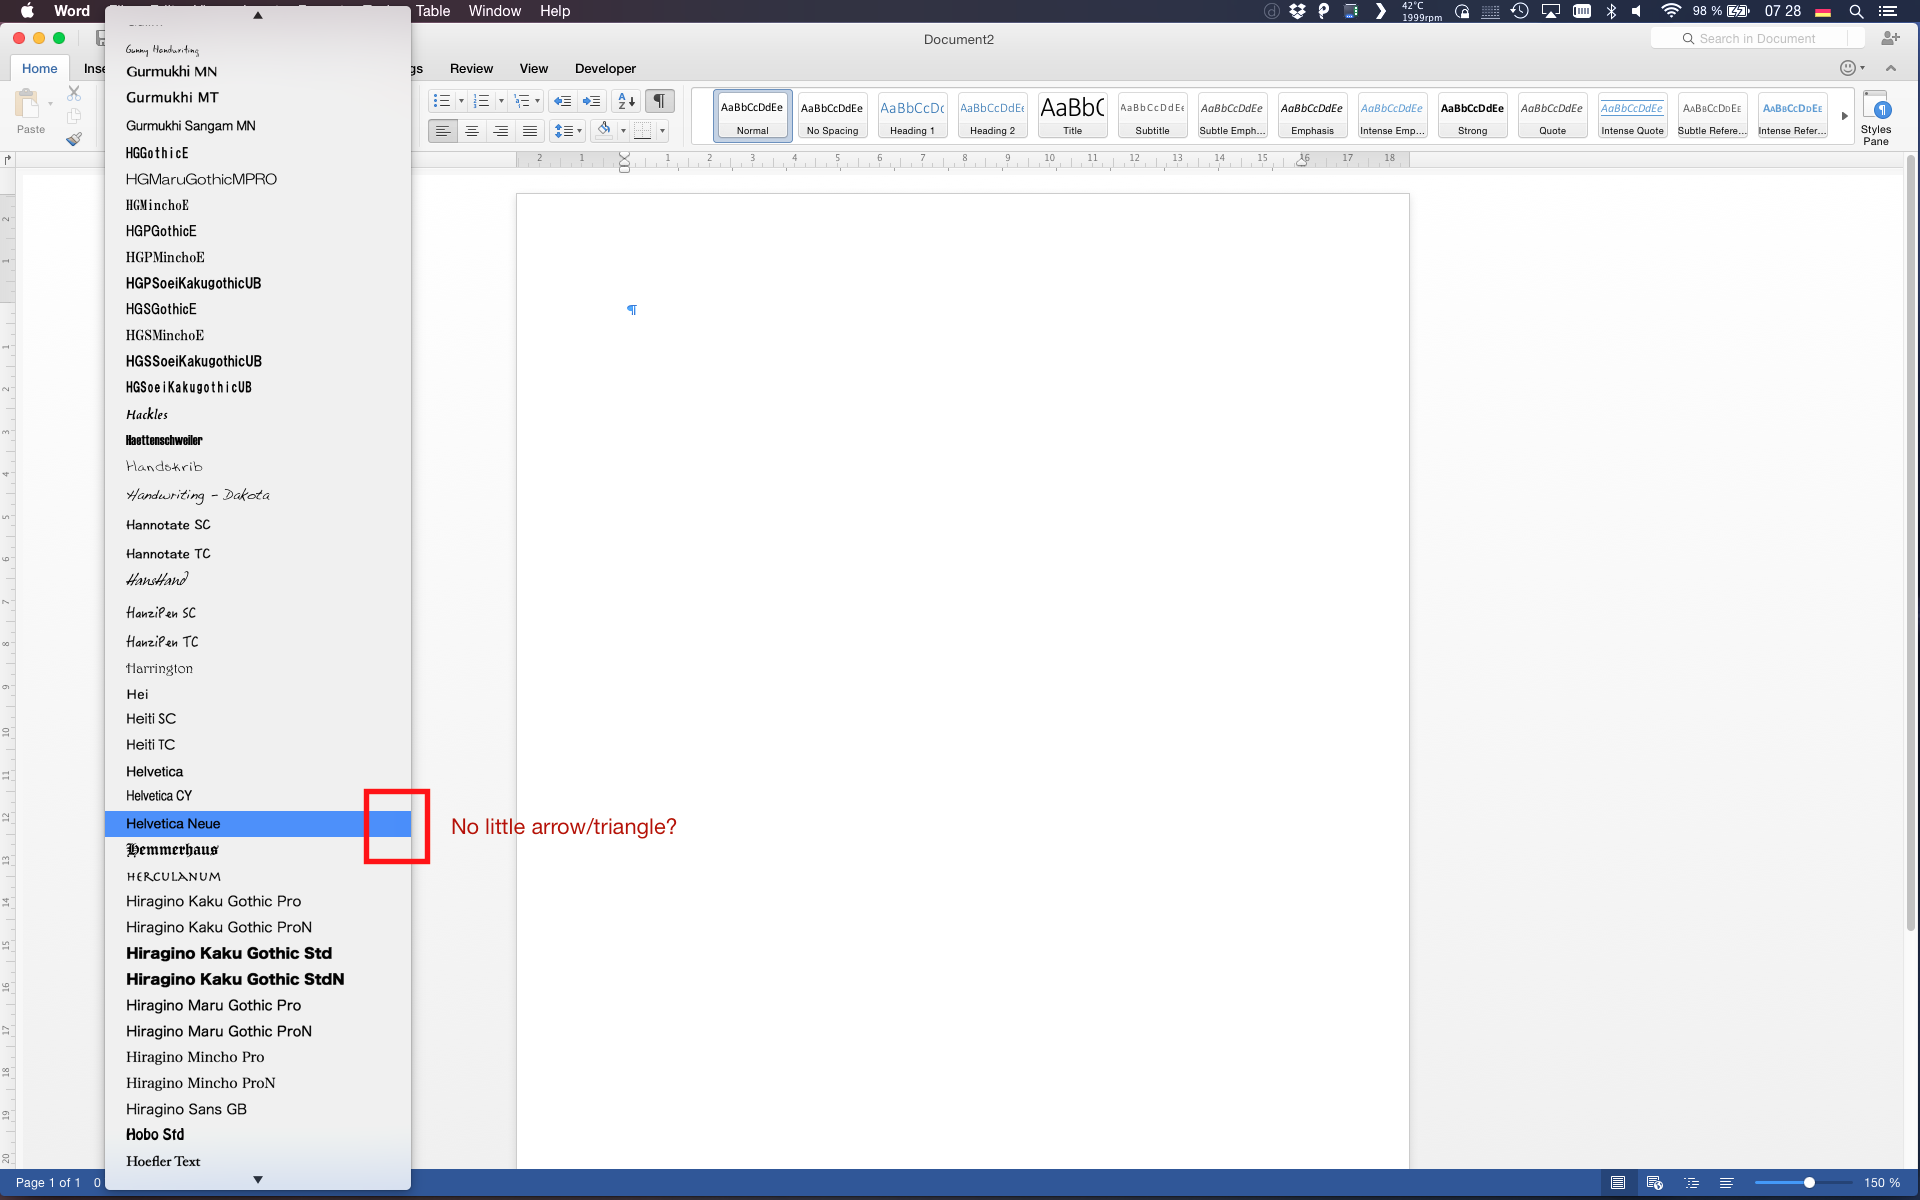
Task: Click the bulleted list icon
Action: coord(442,101)
